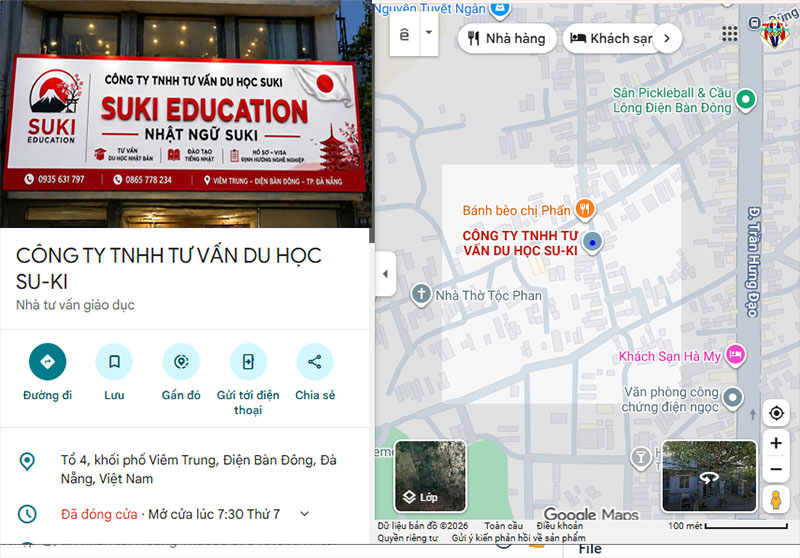Pick up Street View pegman
The width and height of the screenshot is (800, 558).
pyautogui.click(x=776, y=499)
